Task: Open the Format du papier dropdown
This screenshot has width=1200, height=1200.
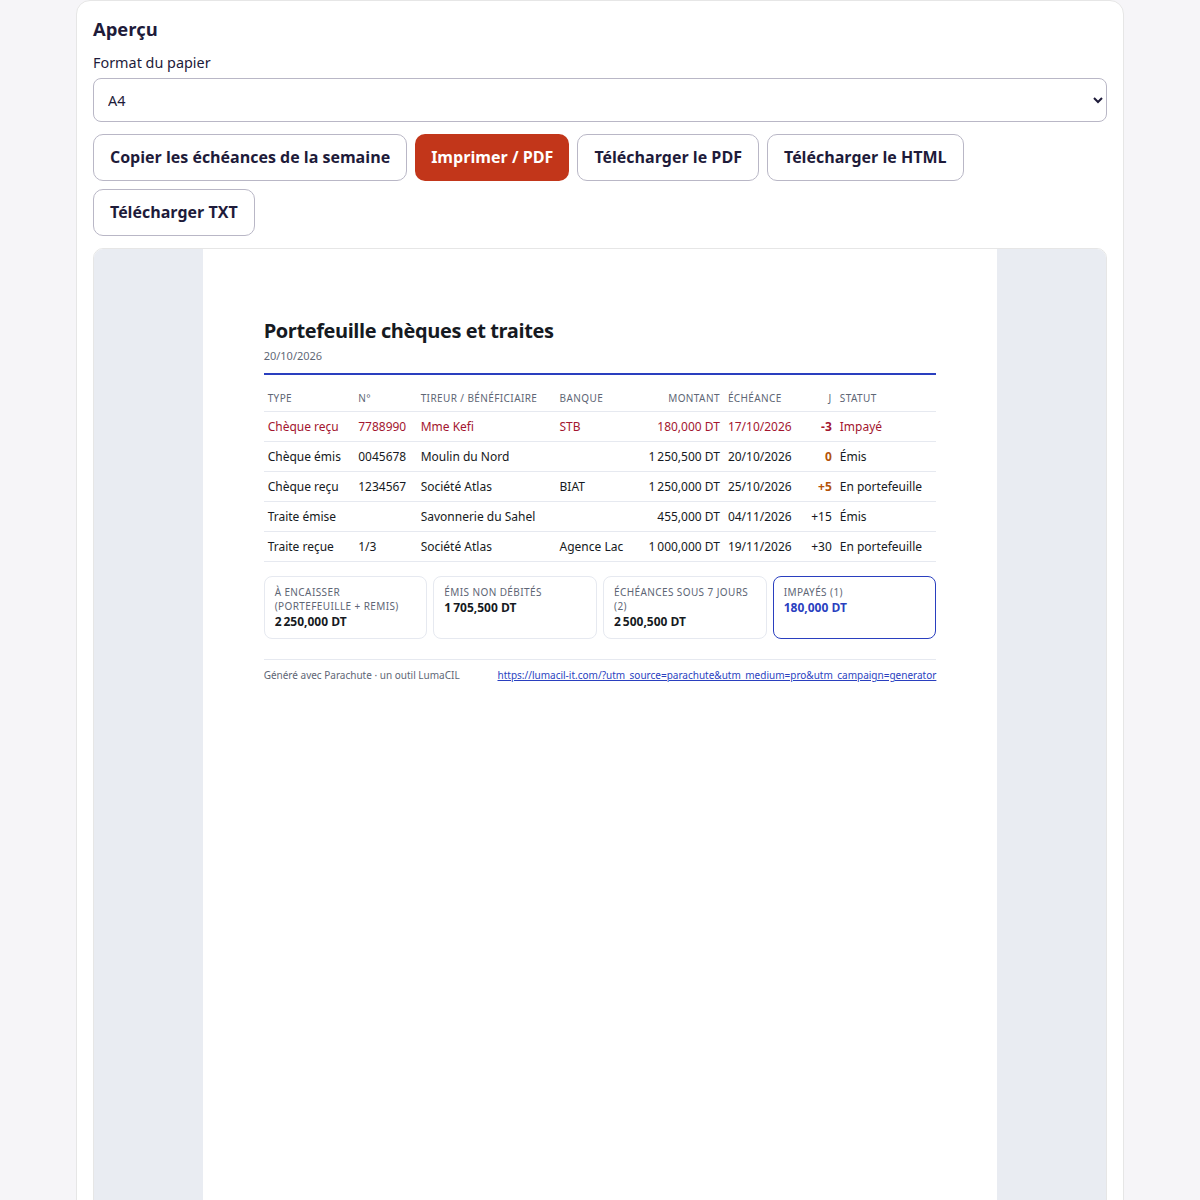Action: click(x=600, y=100)
